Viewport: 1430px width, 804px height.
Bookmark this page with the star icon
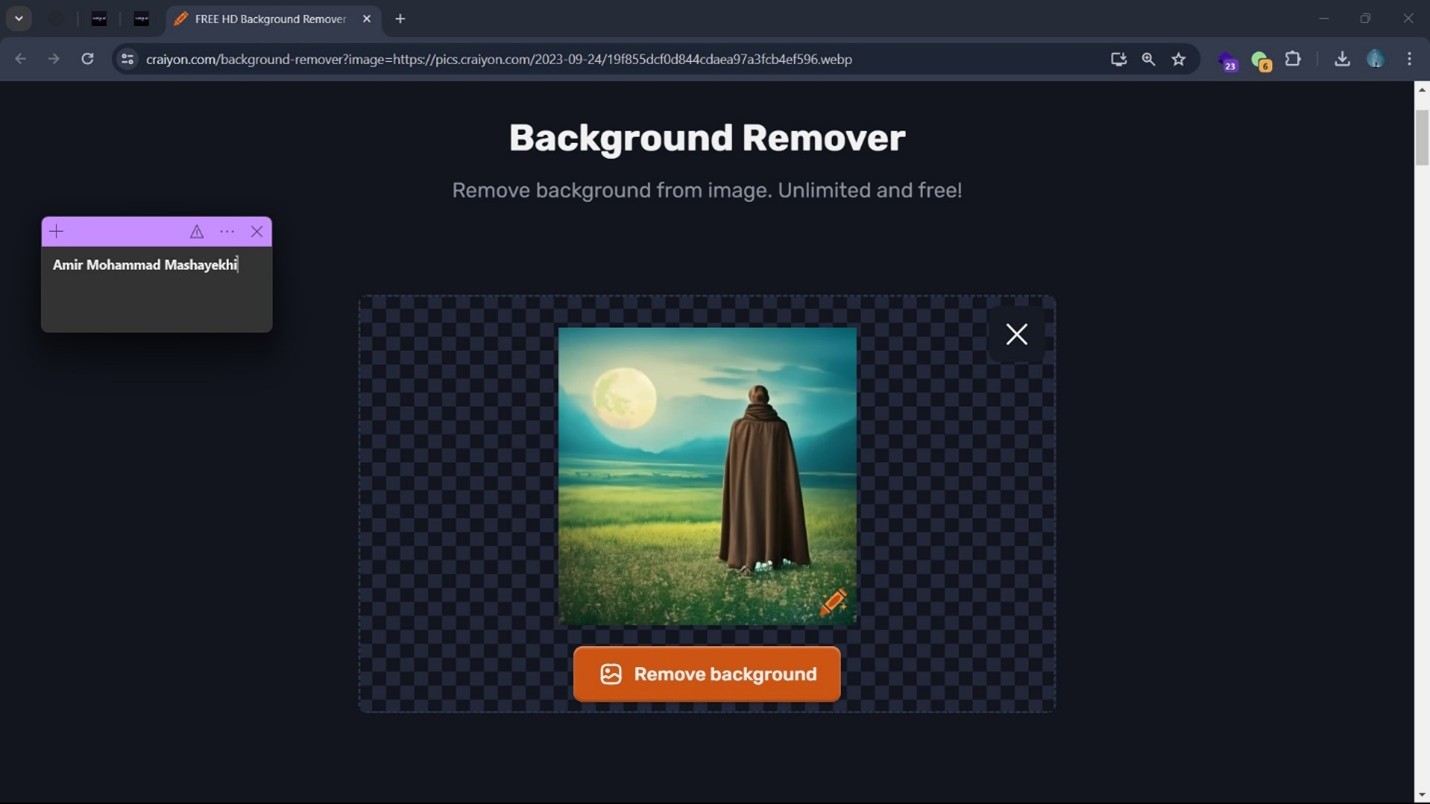pos(1178,59)
